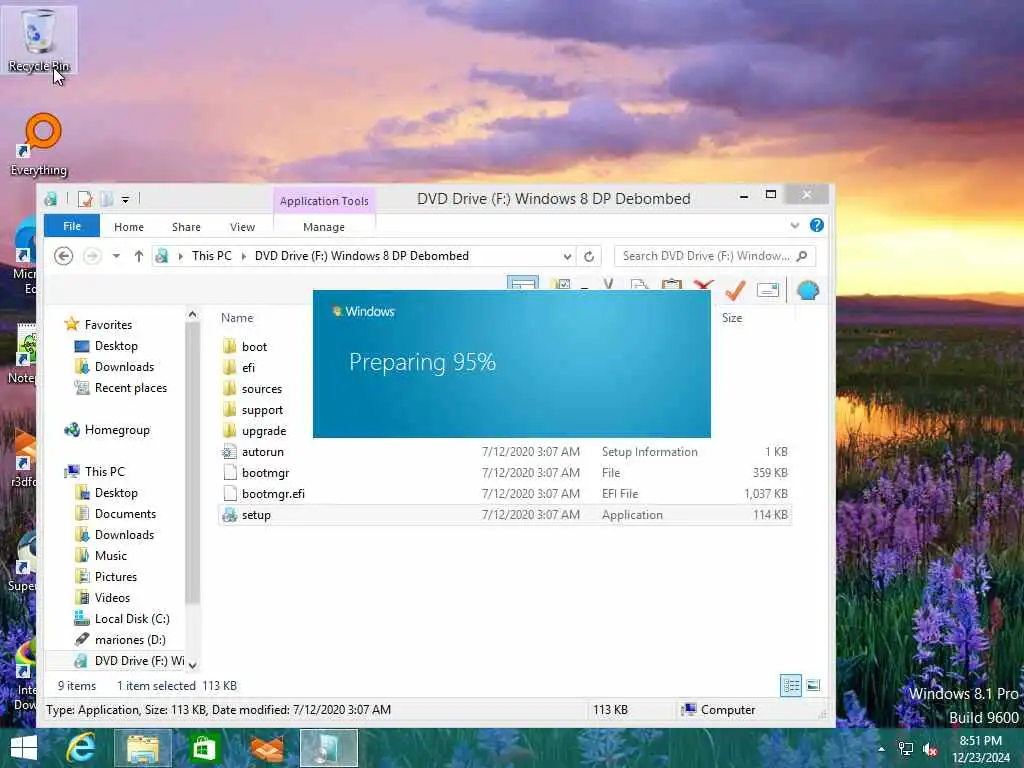Select the sources folder
Screen dimensions: 1024x768
click(252, 389)
